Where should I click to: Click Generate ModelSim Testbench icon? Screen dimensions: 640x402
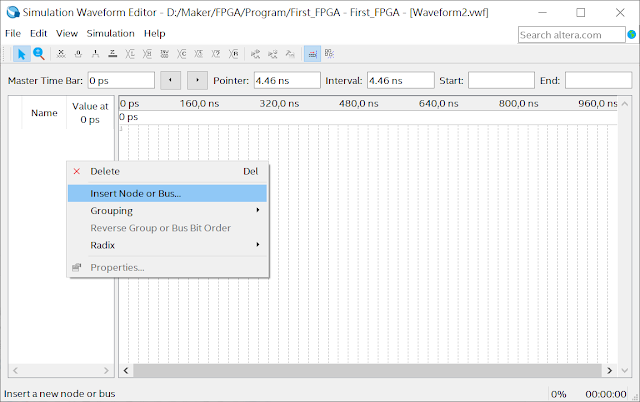pos(290,54)
